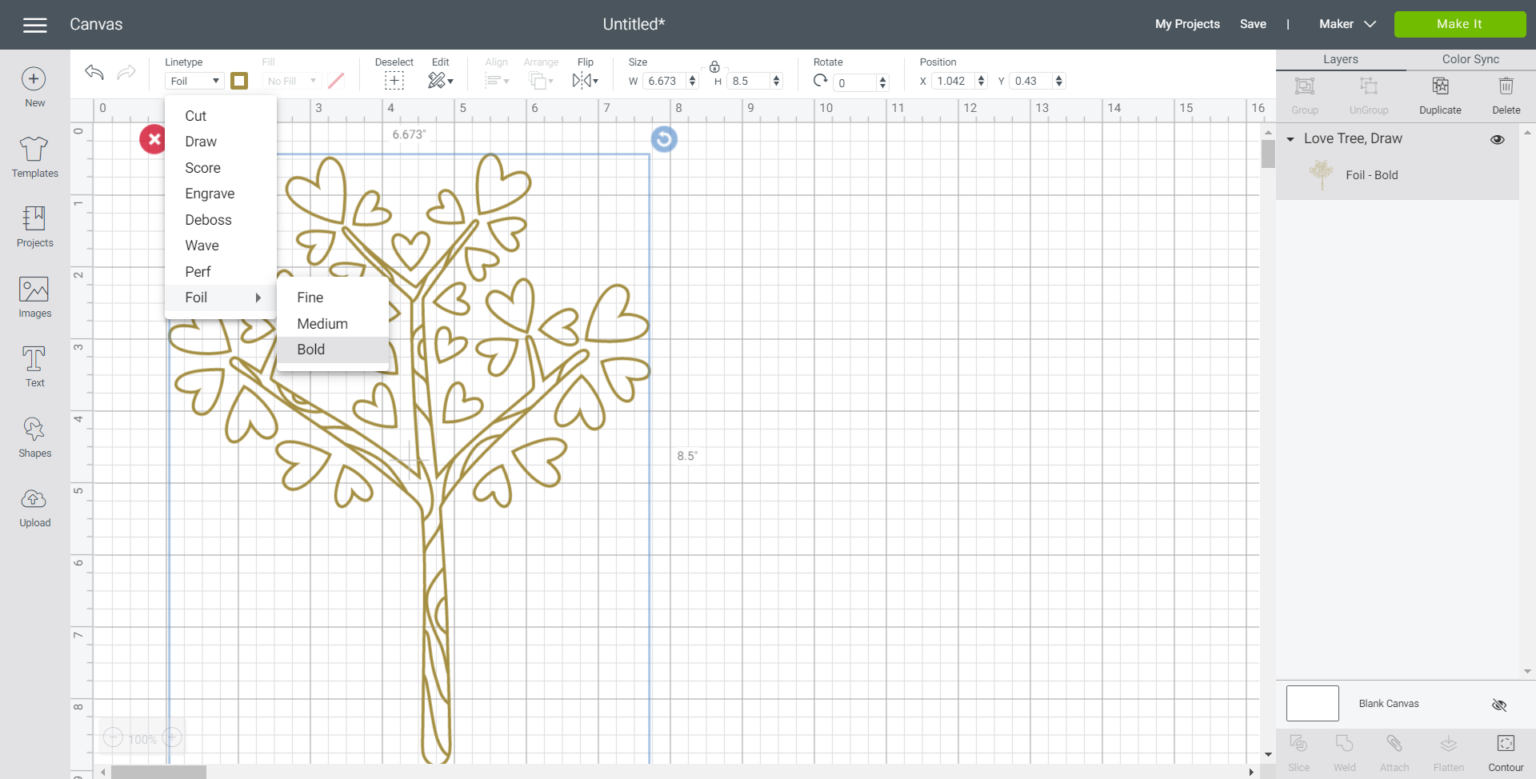Select Engrave from the linetype menu
The height and width of the screenshot is (779, 1536).
210,193
